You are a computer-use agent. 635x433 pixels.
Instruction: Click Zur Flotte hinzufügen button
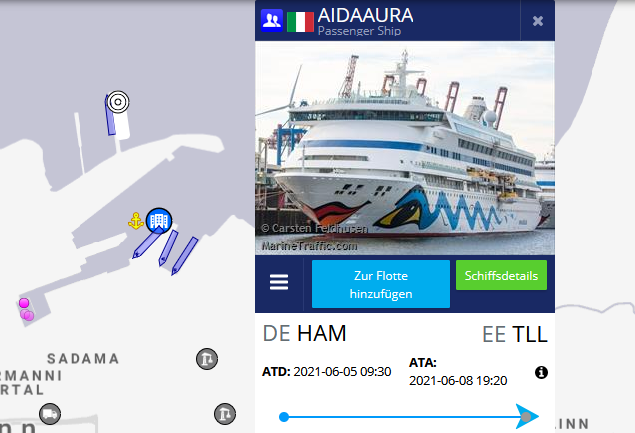coord(381,284)
